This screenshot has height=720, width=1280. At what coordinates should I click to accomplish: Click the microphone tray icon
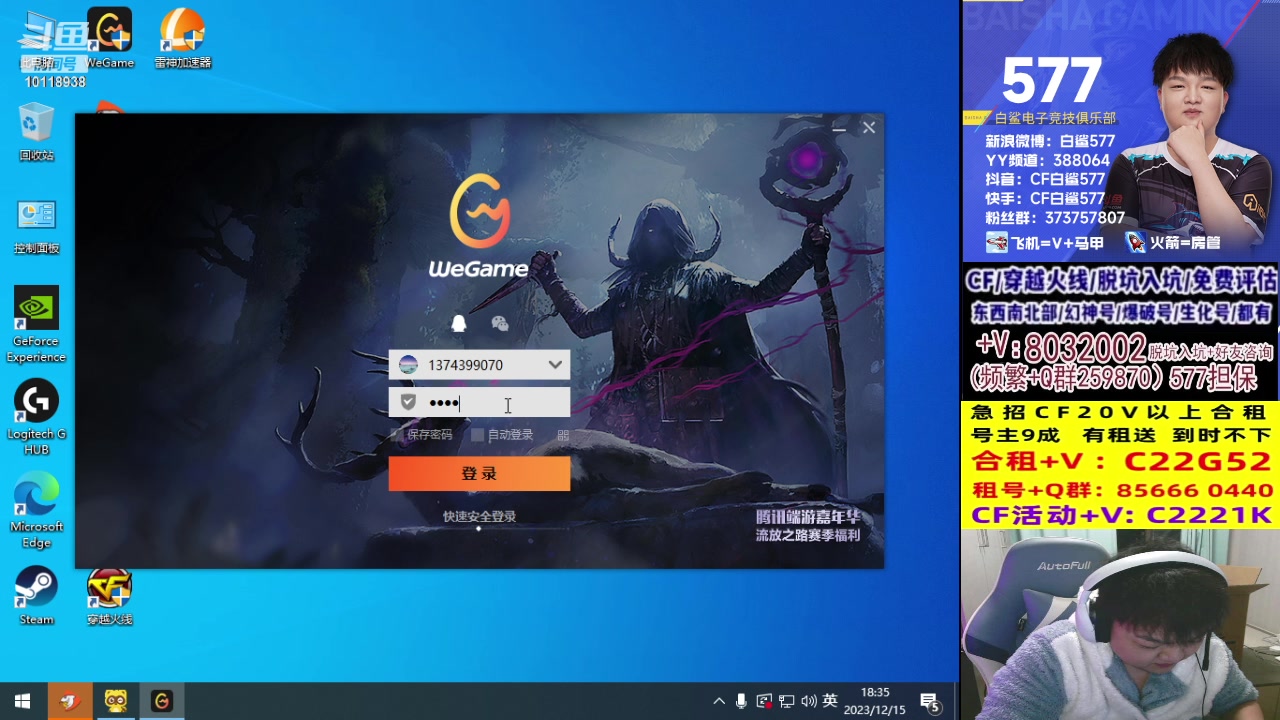tap(741, 701)
